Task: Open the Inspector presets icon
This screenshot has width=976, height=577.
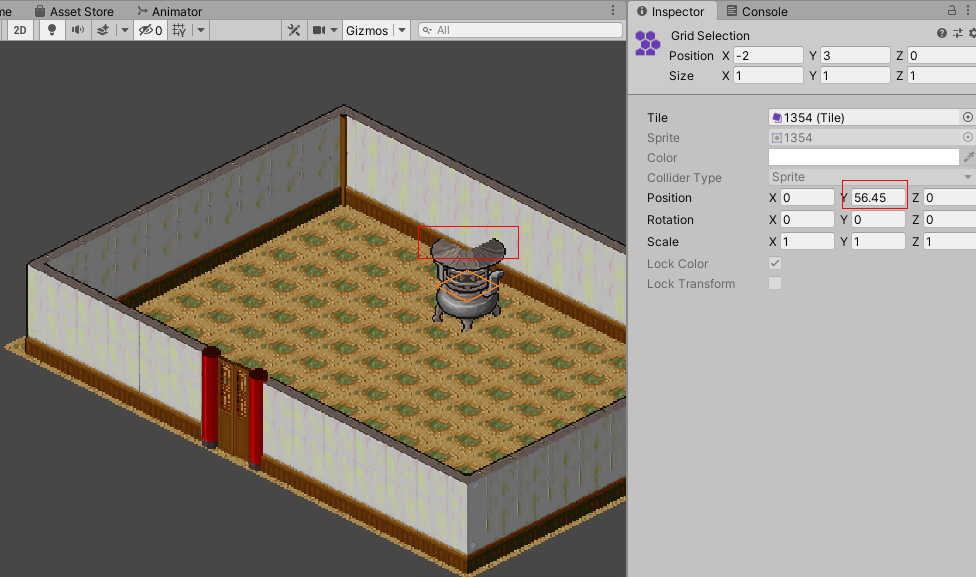Action: tap(959, 33)
